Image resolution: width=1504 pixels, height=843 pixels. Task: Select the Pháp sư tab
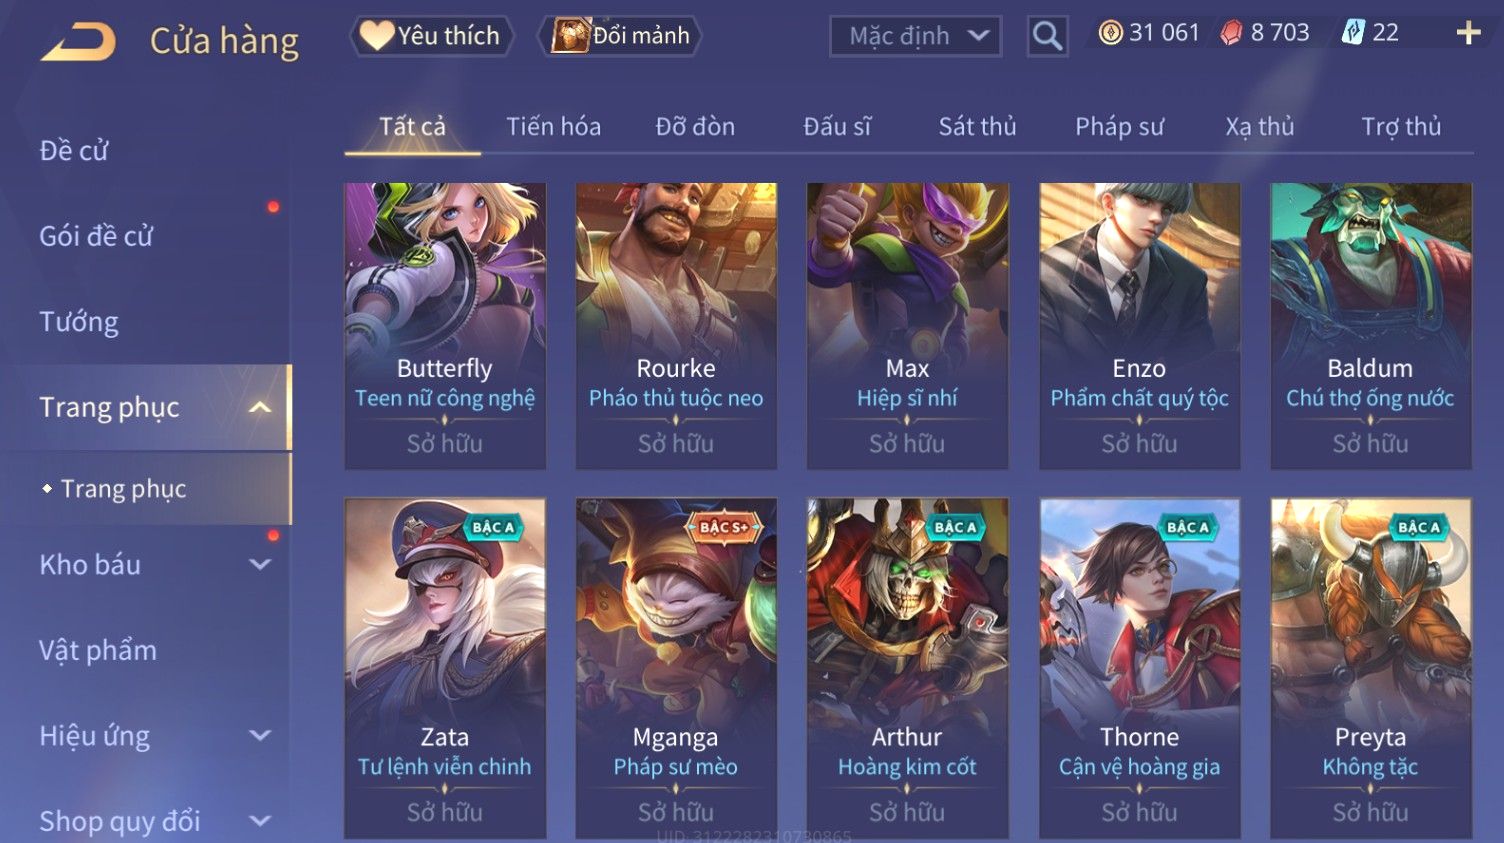pyautogui.click(x=1119, y=127)
